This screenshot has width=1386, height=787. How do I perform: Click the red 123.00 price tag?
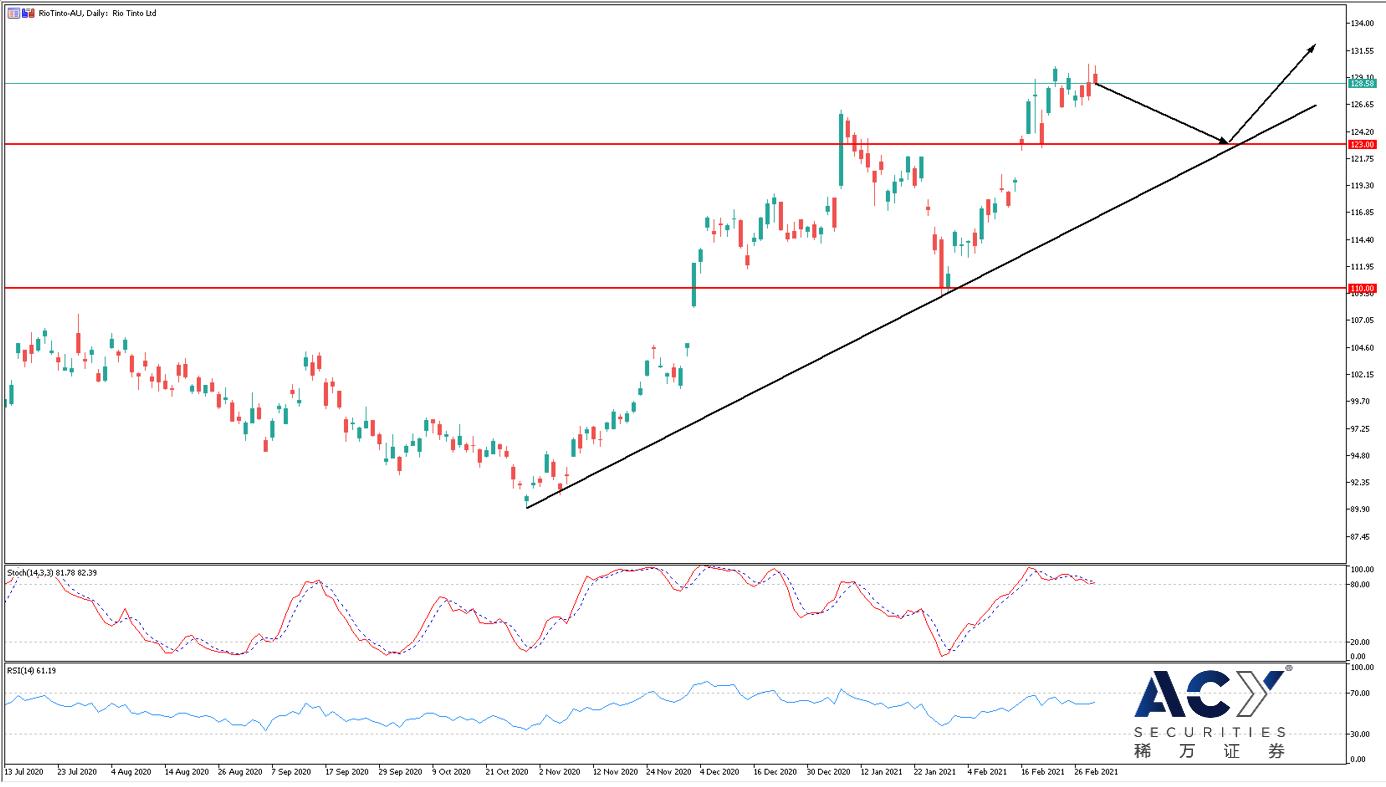[1363, 144]
